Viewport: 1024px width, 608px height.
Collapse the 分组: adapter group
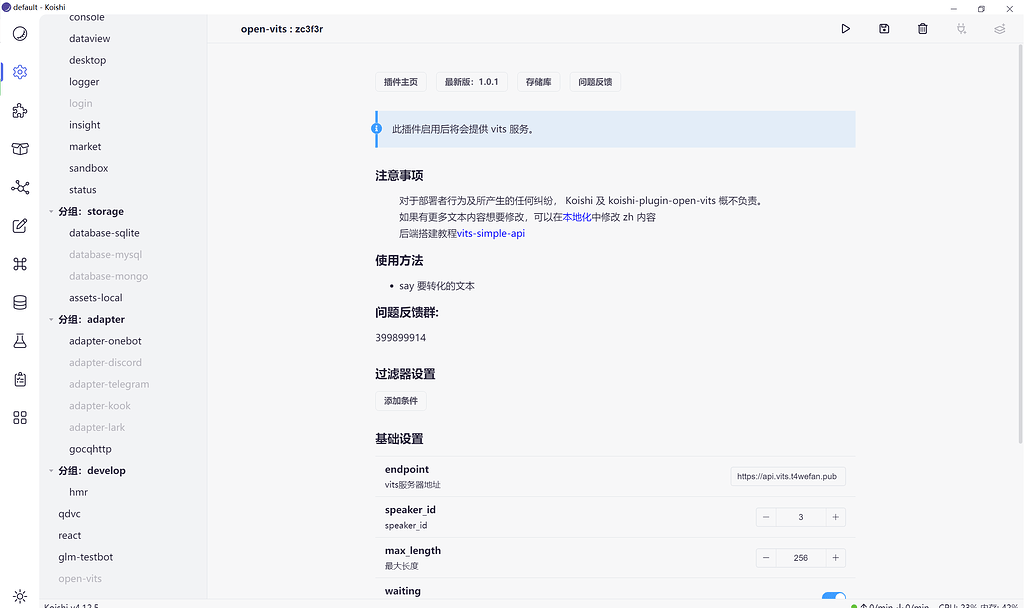tap(51, 319)
